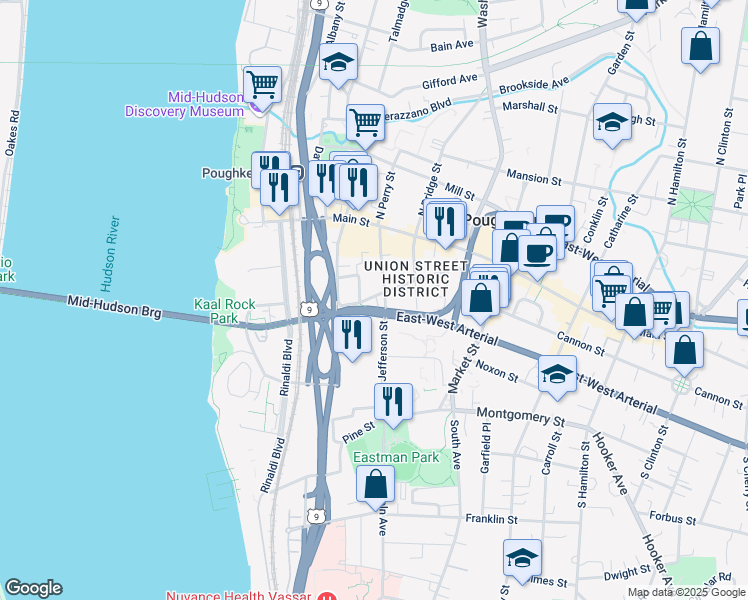
Task: Click the Montgomery St label
Action: [x=521, y=417]
